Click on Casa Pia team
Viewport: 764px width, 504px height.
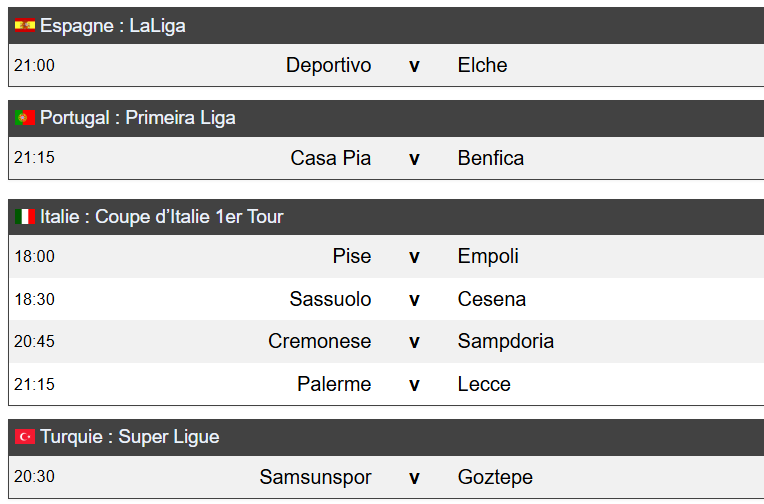click(x=331, y=158)
